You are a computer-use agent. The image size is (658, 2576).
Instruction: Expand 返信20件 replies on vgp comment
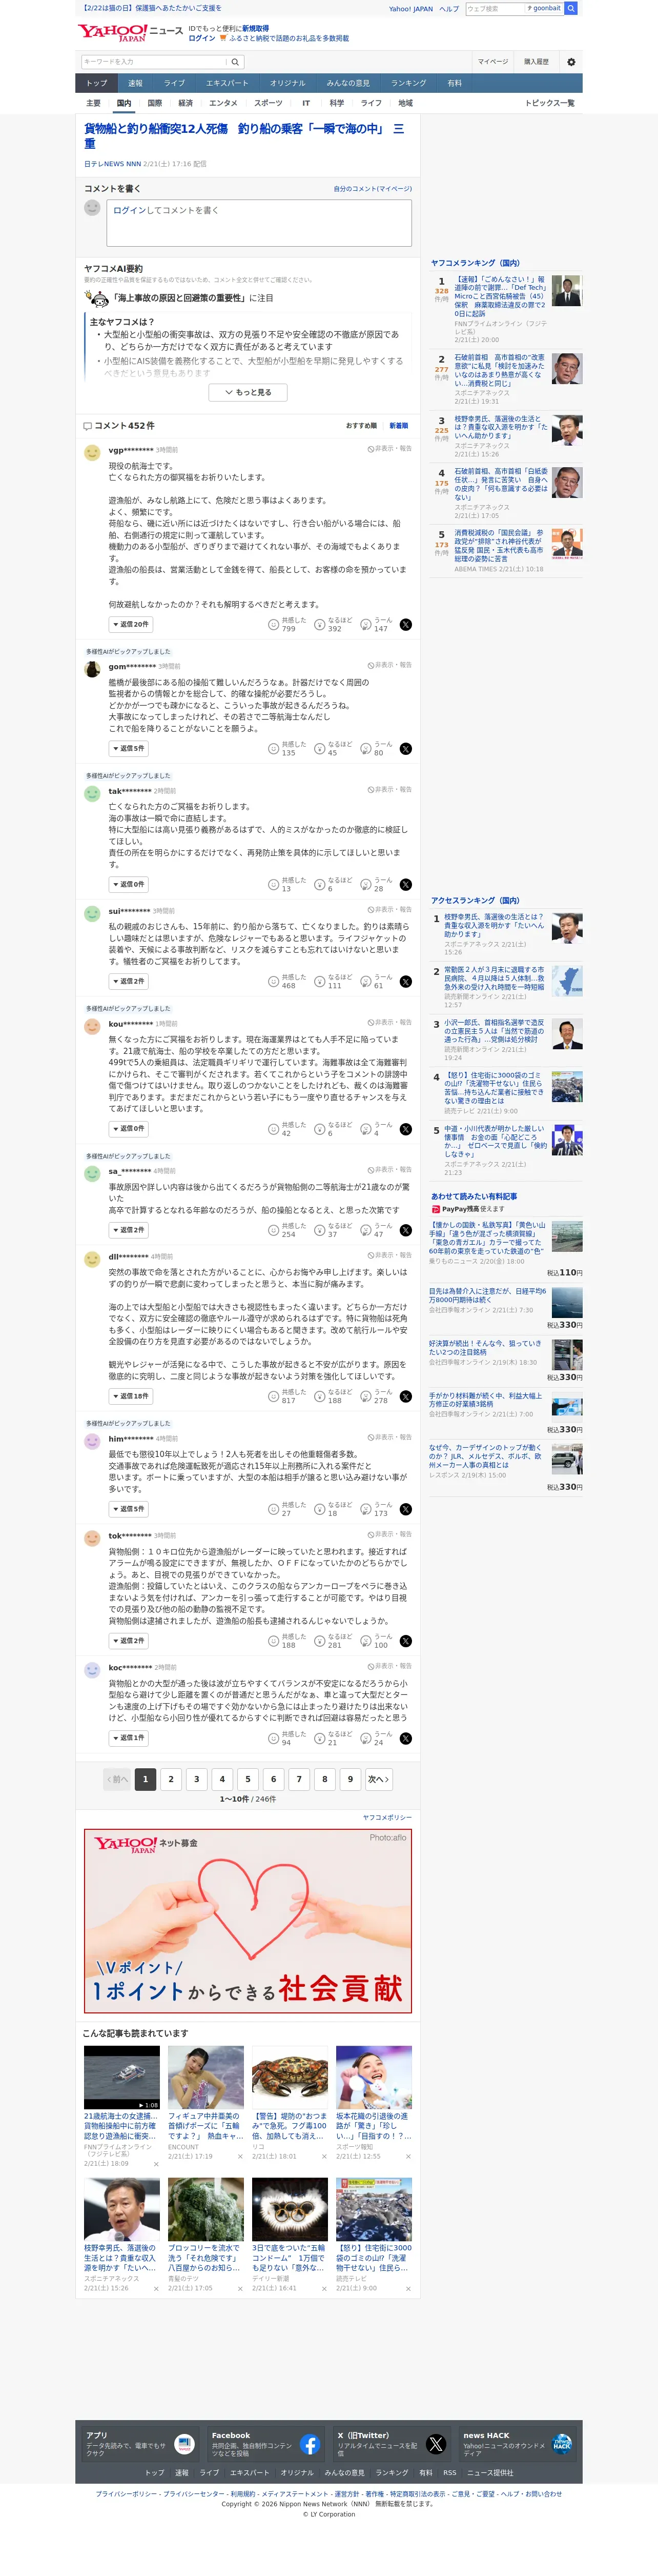coord(131,624)
